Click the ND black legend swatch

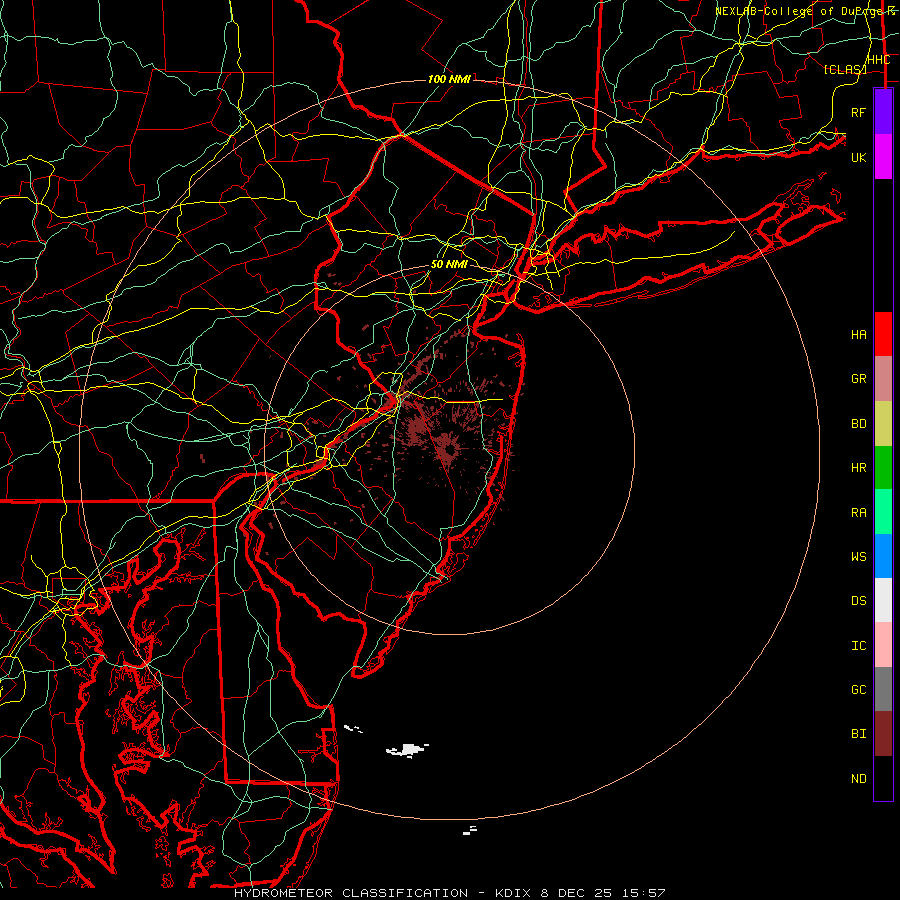[883, 778]
